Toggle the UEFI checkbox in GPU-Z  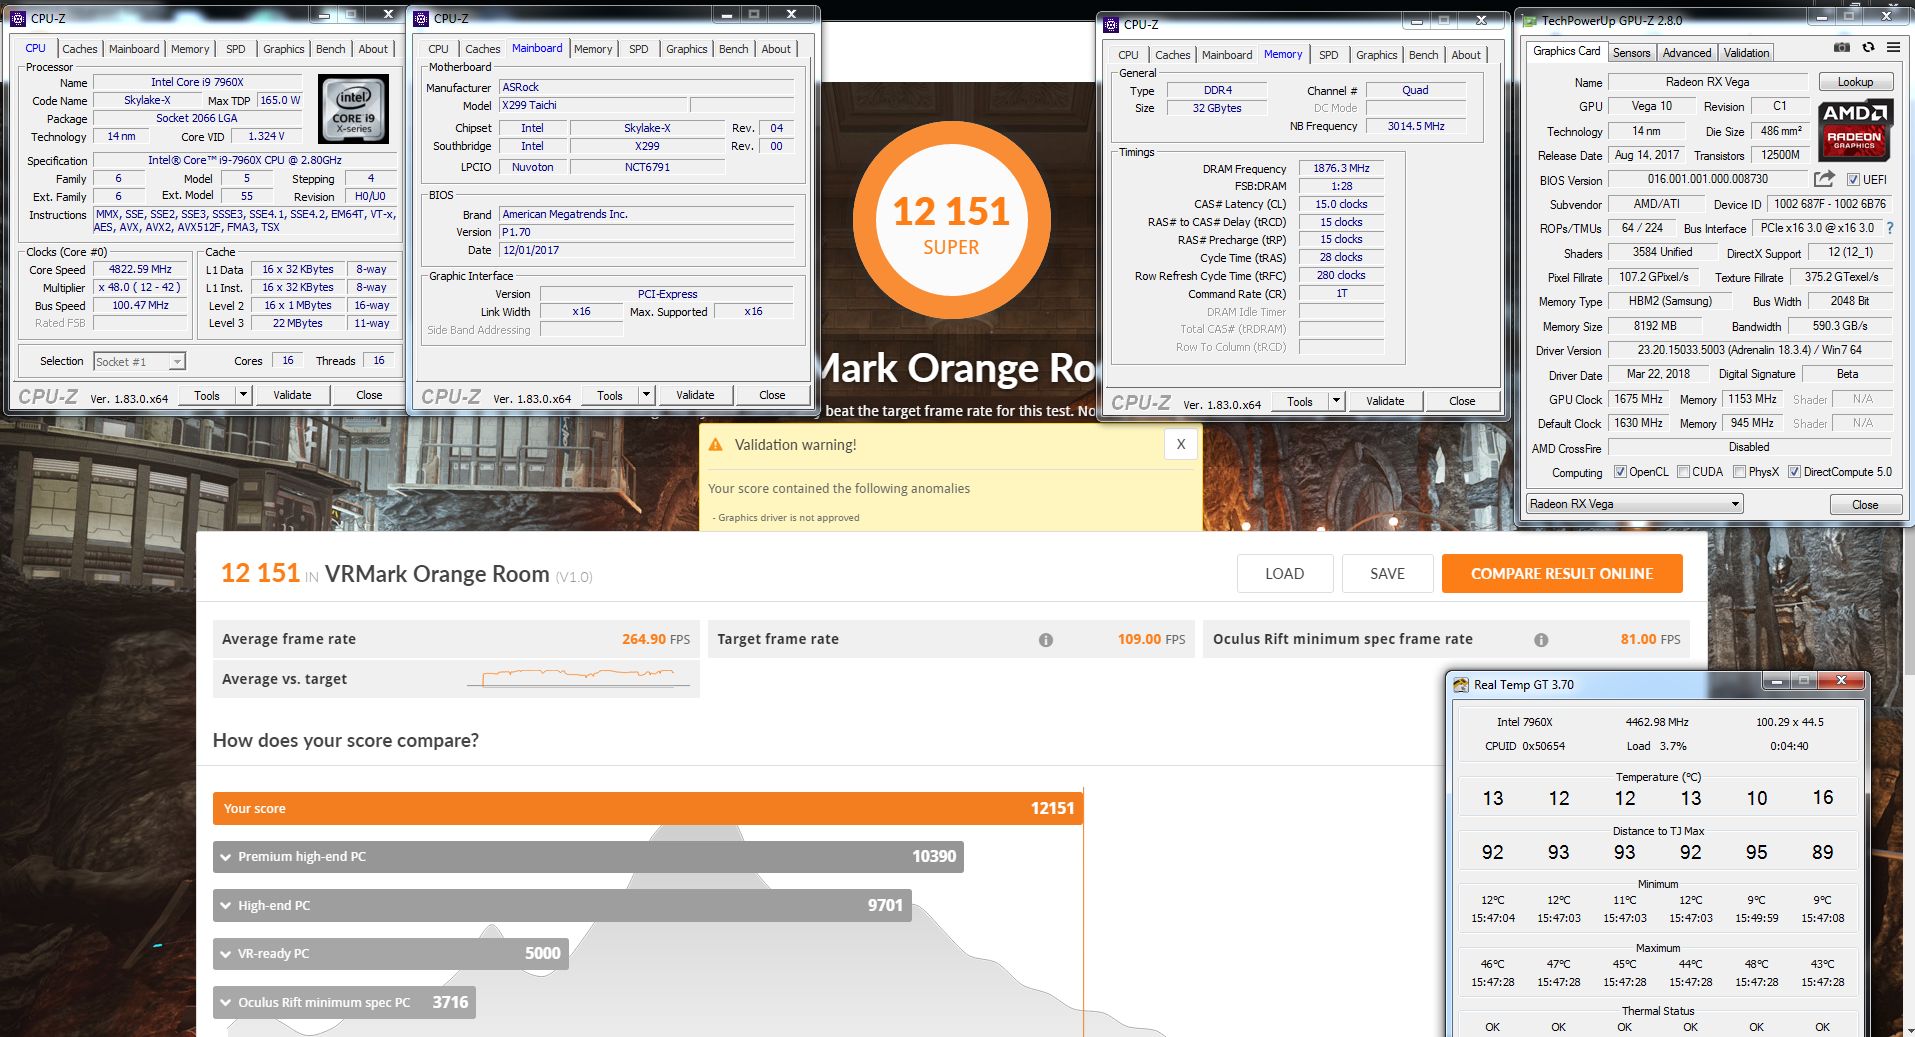1853,180
